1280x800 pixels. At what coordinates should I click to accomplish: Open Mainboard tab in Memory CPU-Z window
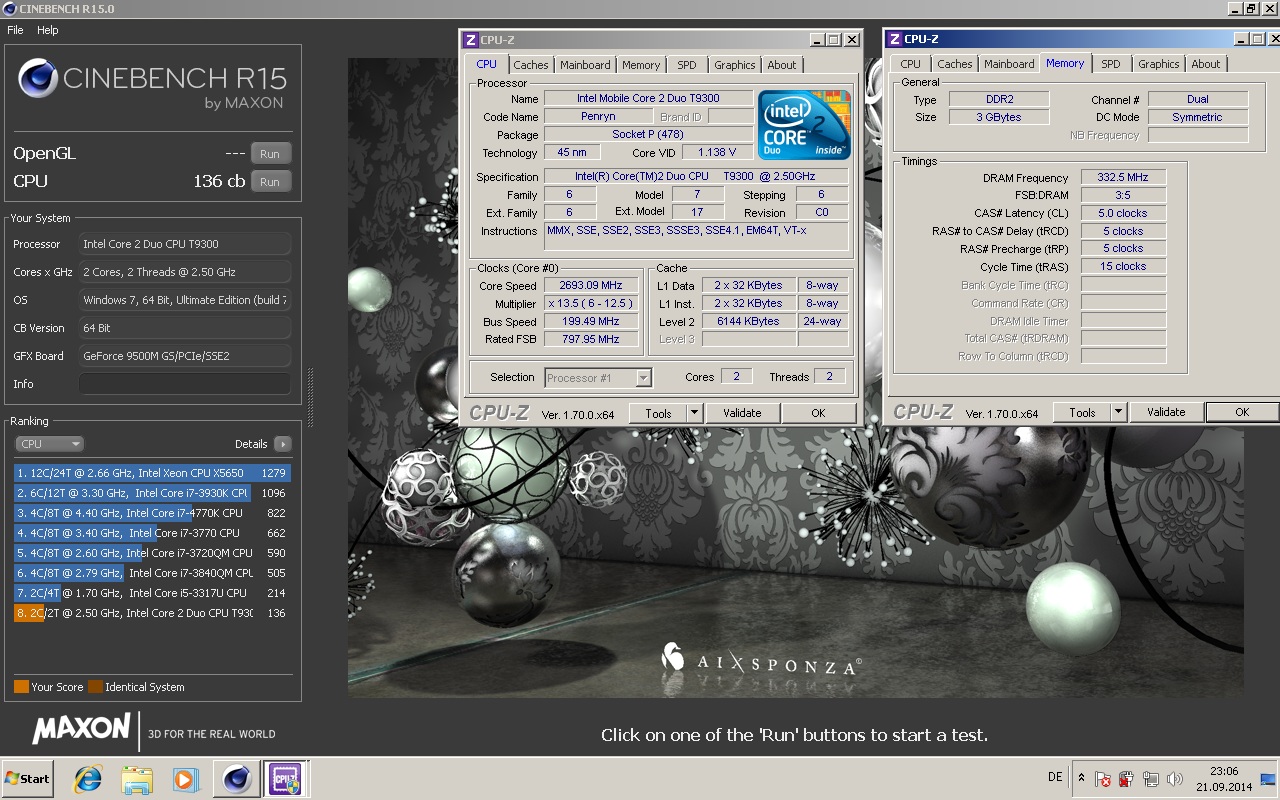[x=1009, y=64]
